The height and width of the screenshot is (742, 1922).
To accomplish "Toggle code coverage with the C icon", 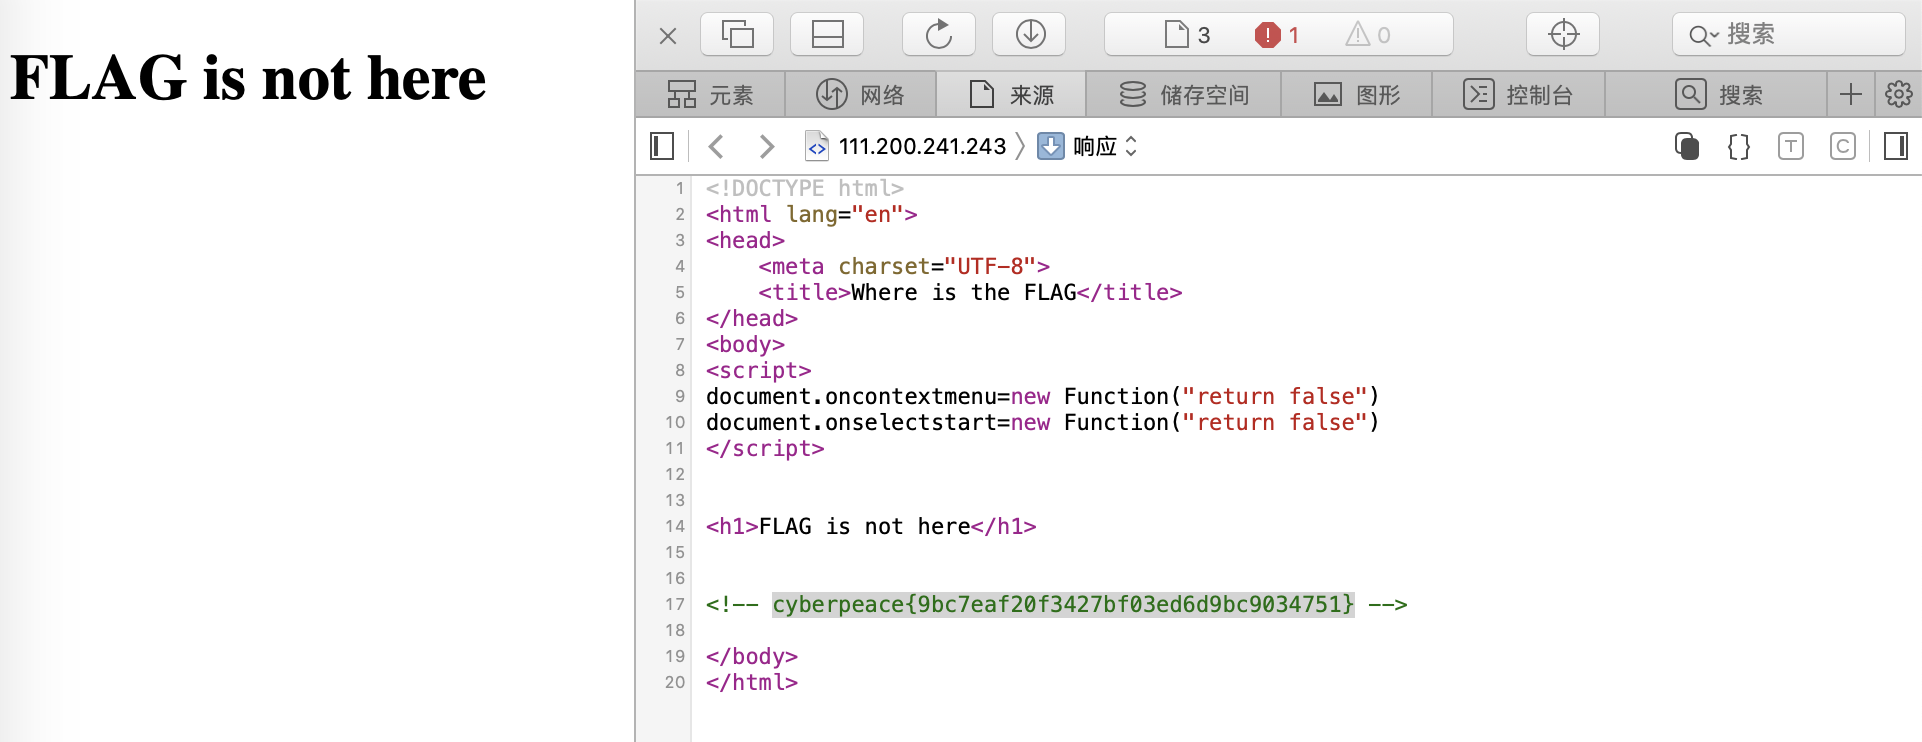I will click(x=1843, y=147).
